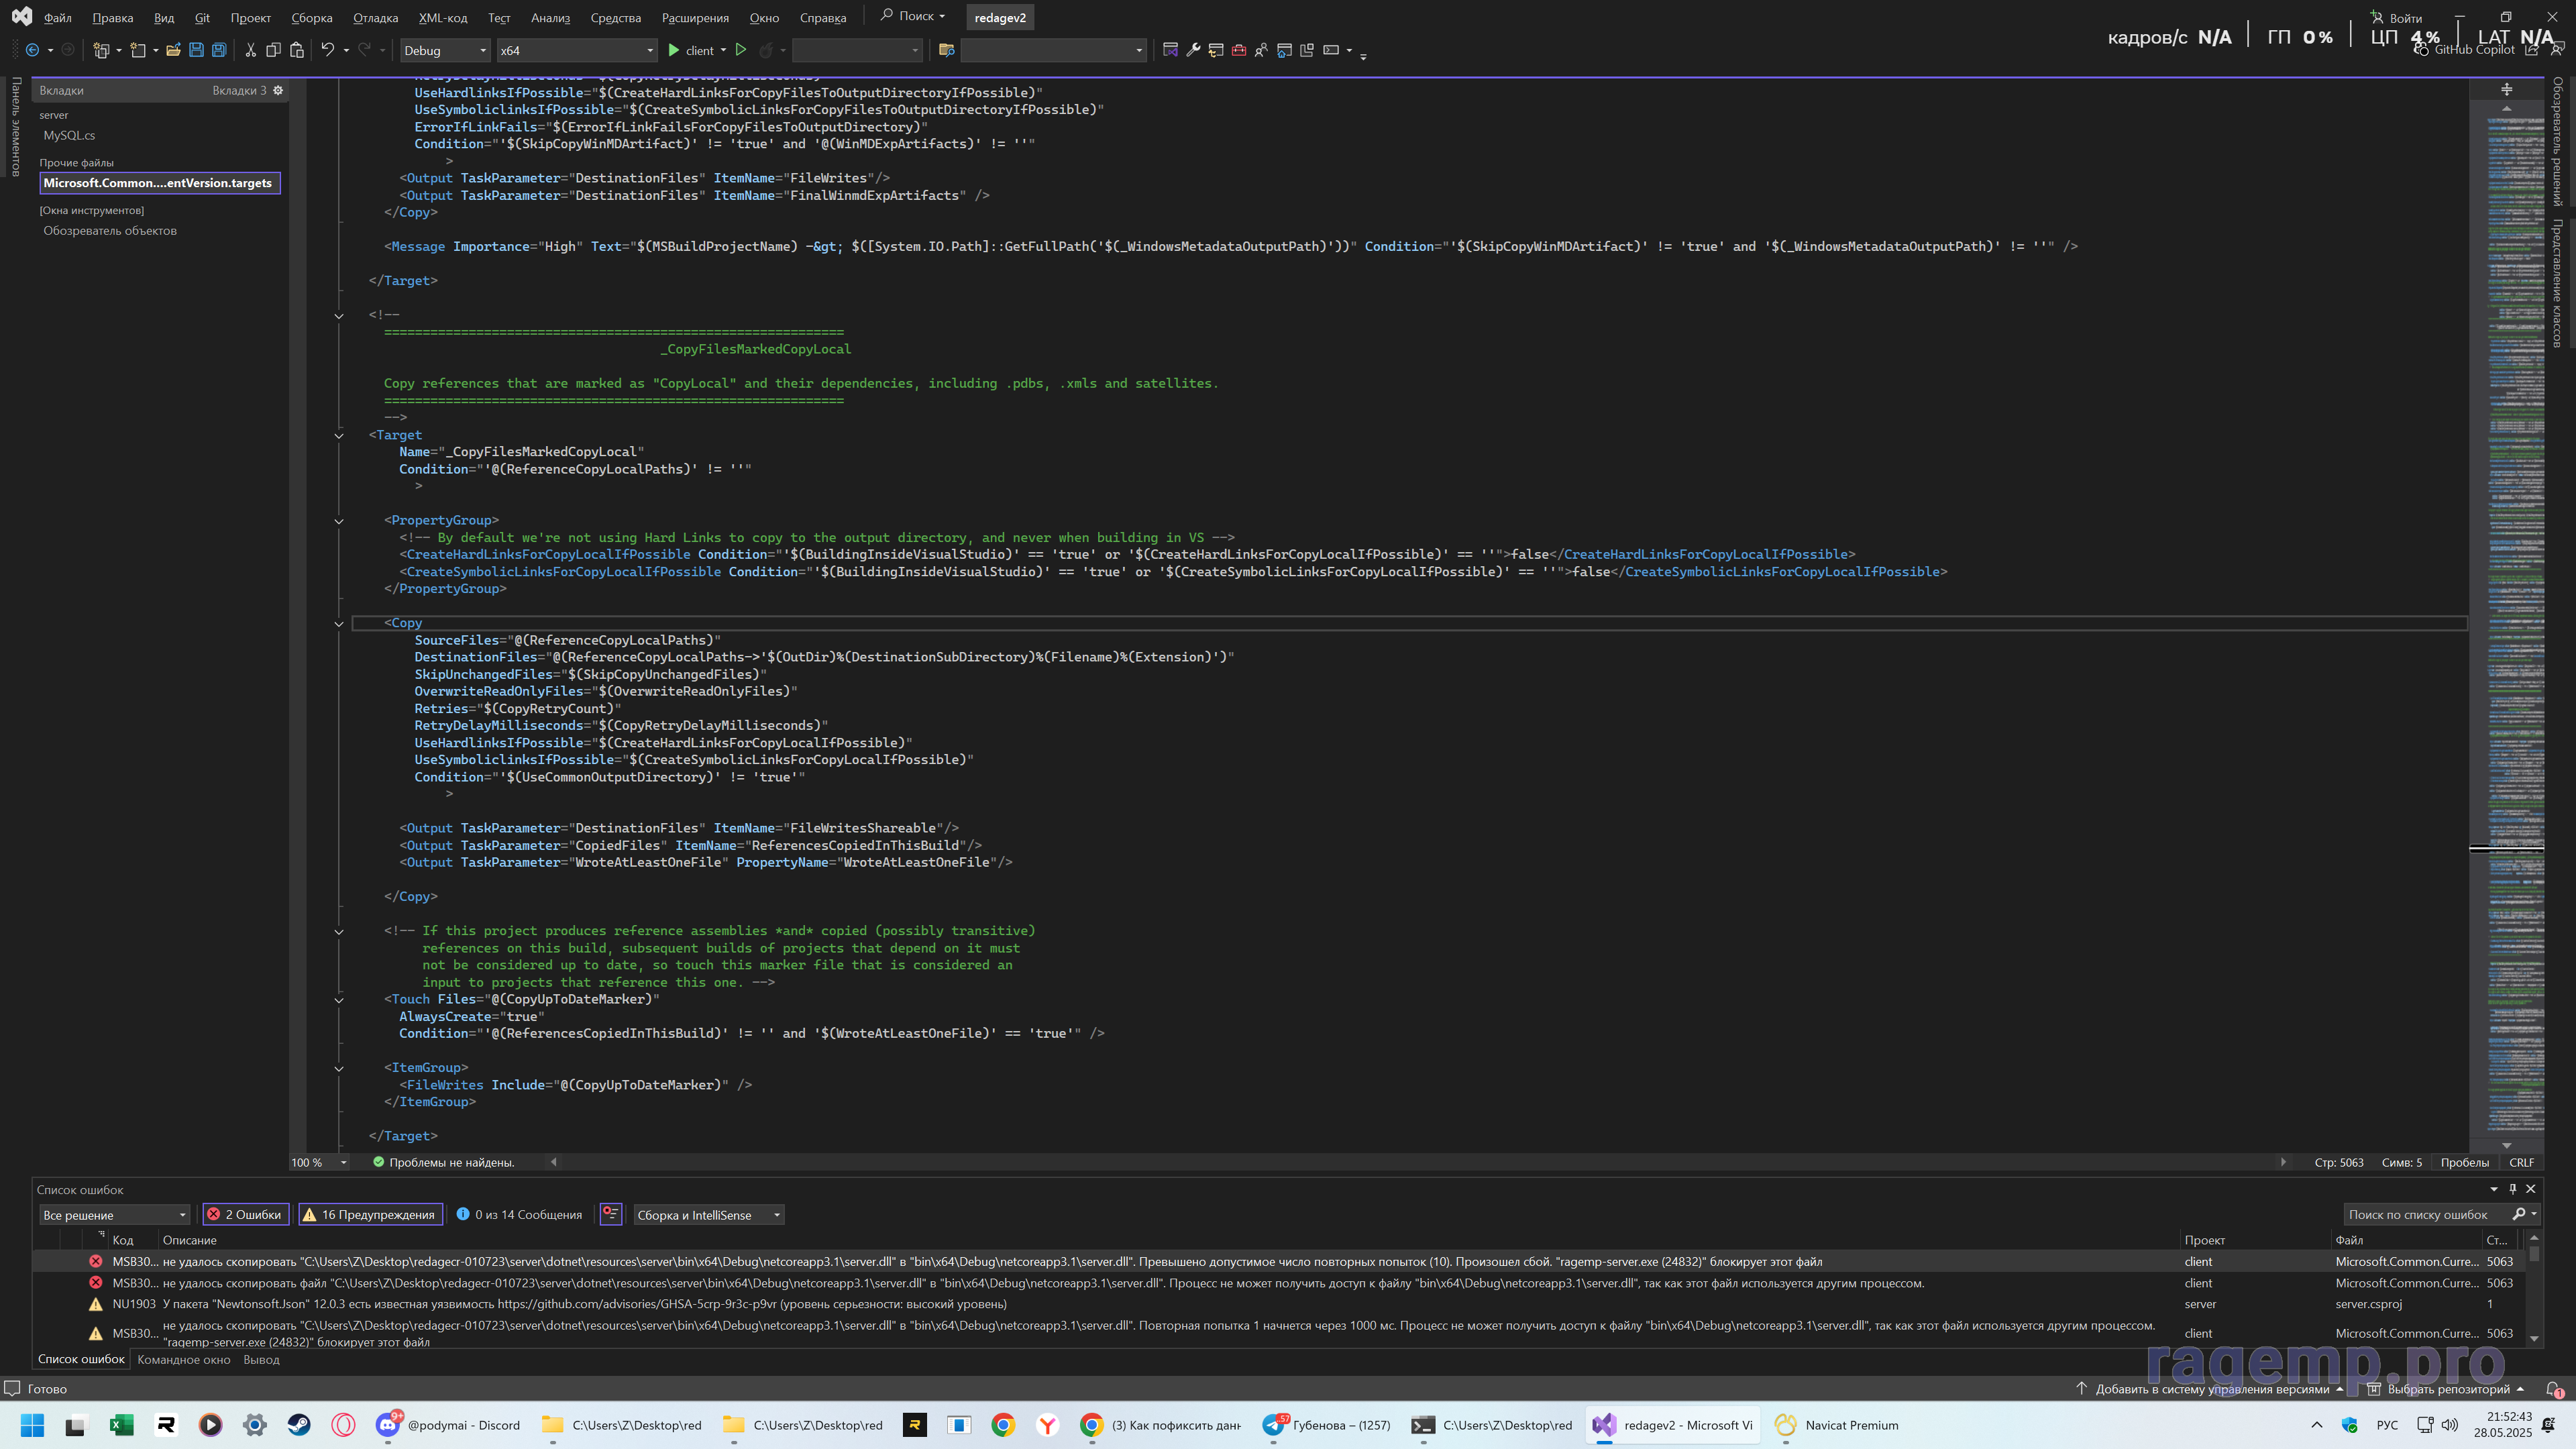The image size is (2576, 1449).
Task: Open the tabs panel settings gear
Action: pyautogui.click(x=278, y=90)
